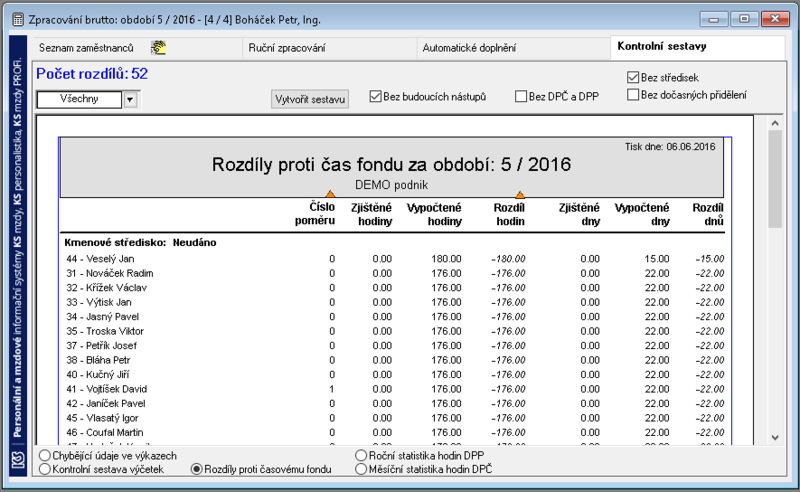Click the Rozdíl dnů column header
This screenshot has height=492, width=800.
point(708,214)
